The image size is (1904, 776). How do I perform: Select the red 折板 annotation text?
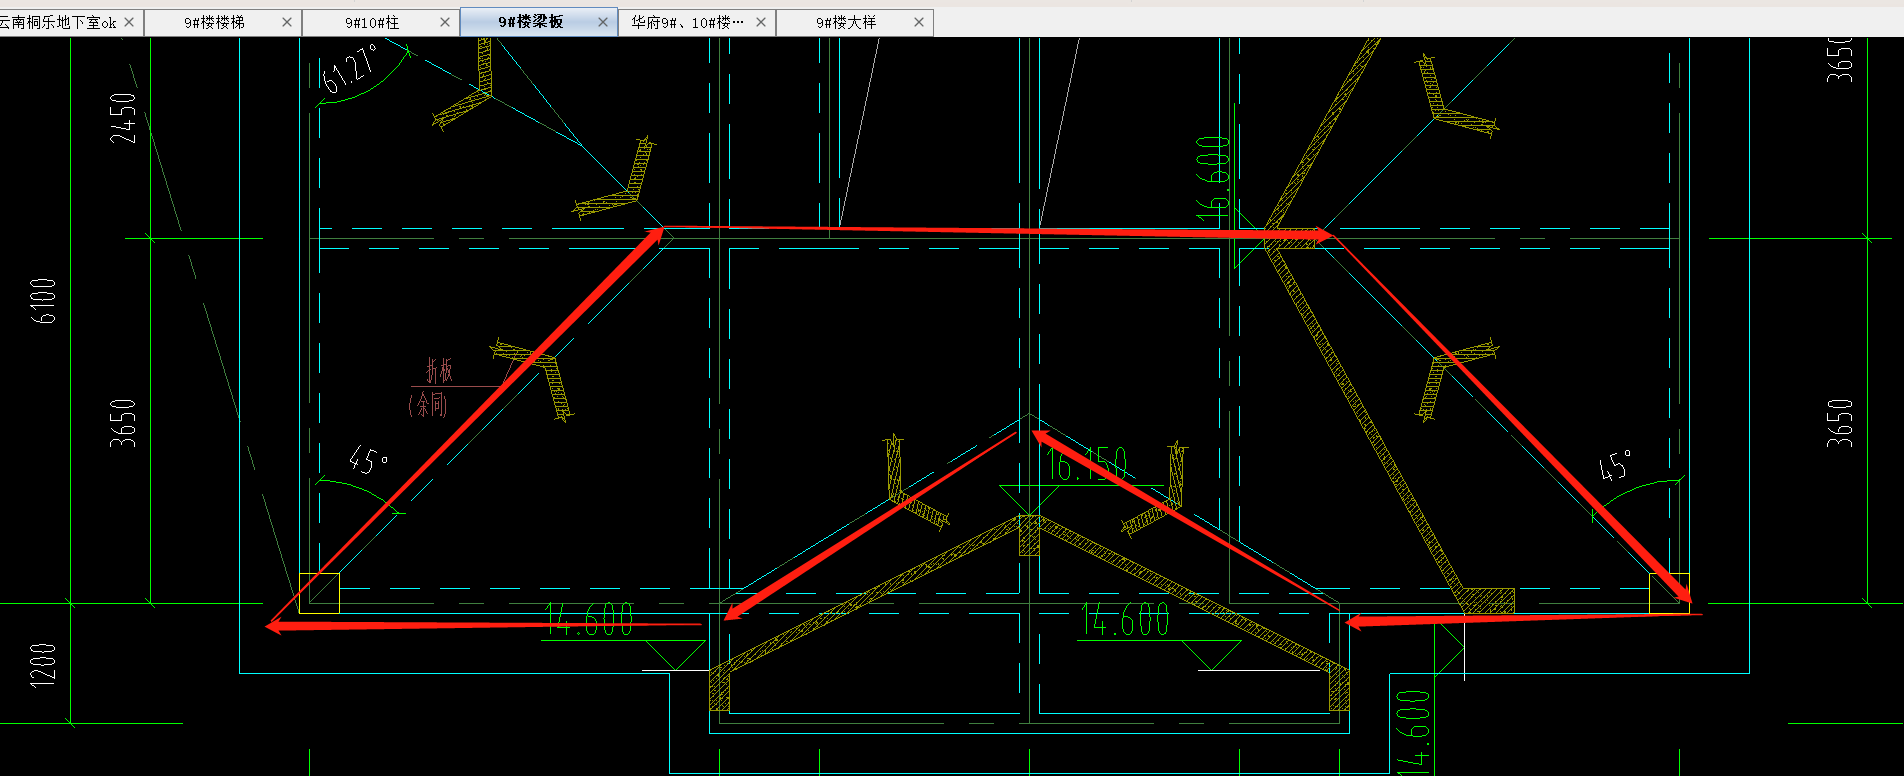click(x=439, y=371)
